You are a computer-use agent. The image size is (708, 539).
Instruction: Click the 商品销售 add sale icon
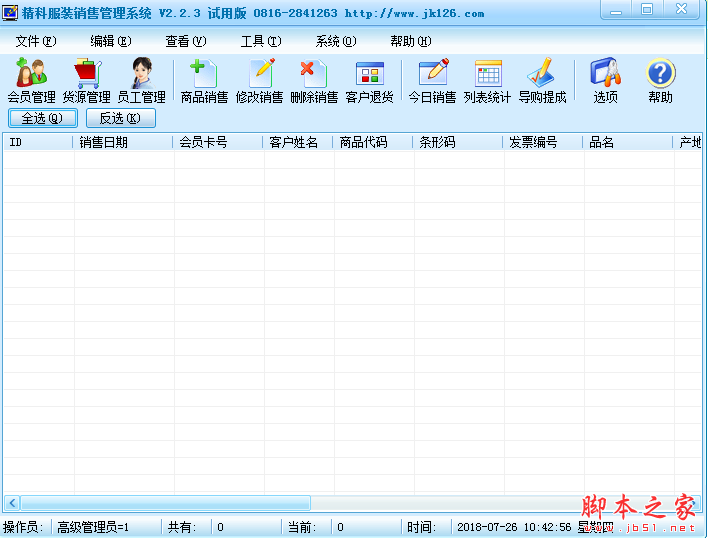[205, 80]
